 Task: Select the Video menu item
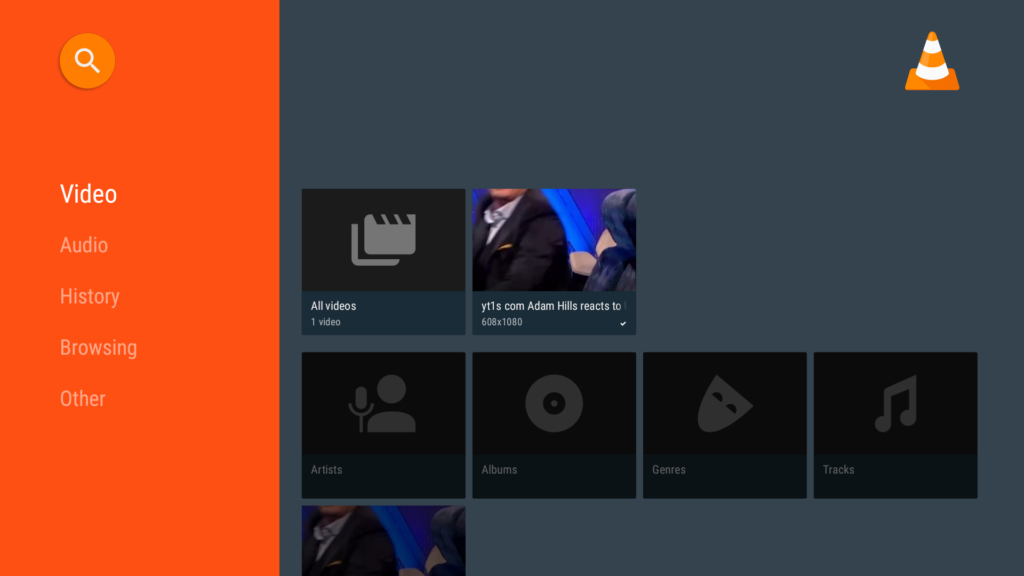pos(88,194)
